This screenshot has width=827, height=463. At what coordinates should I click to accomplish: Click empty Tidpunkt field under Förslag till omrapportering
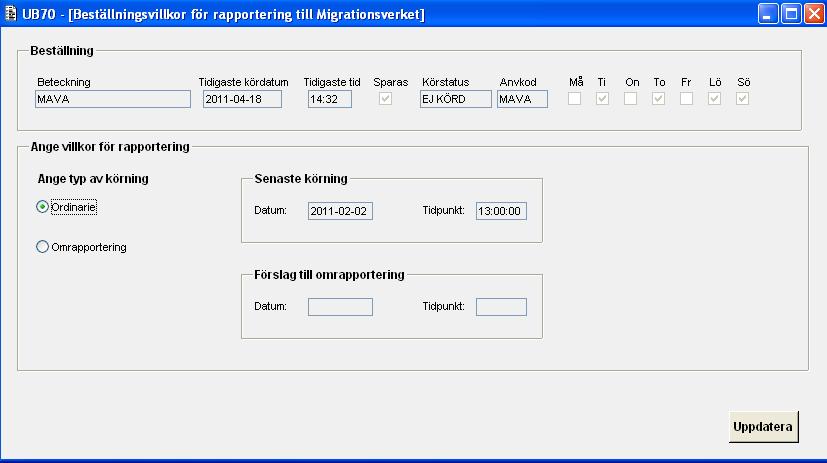(x=501, y=307)
